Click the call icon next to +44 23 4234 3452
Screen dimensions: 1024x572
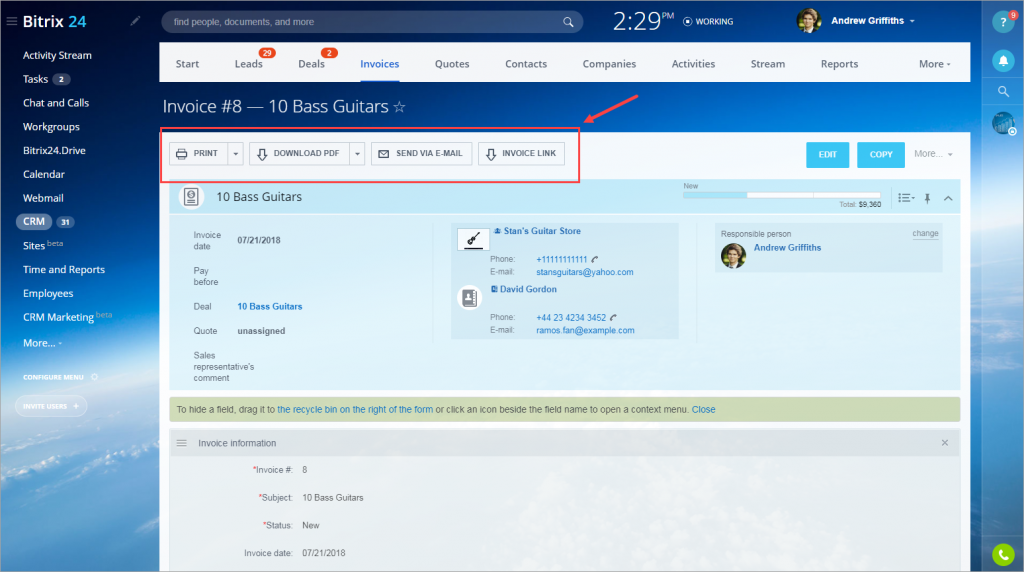[x=613, y=317]
